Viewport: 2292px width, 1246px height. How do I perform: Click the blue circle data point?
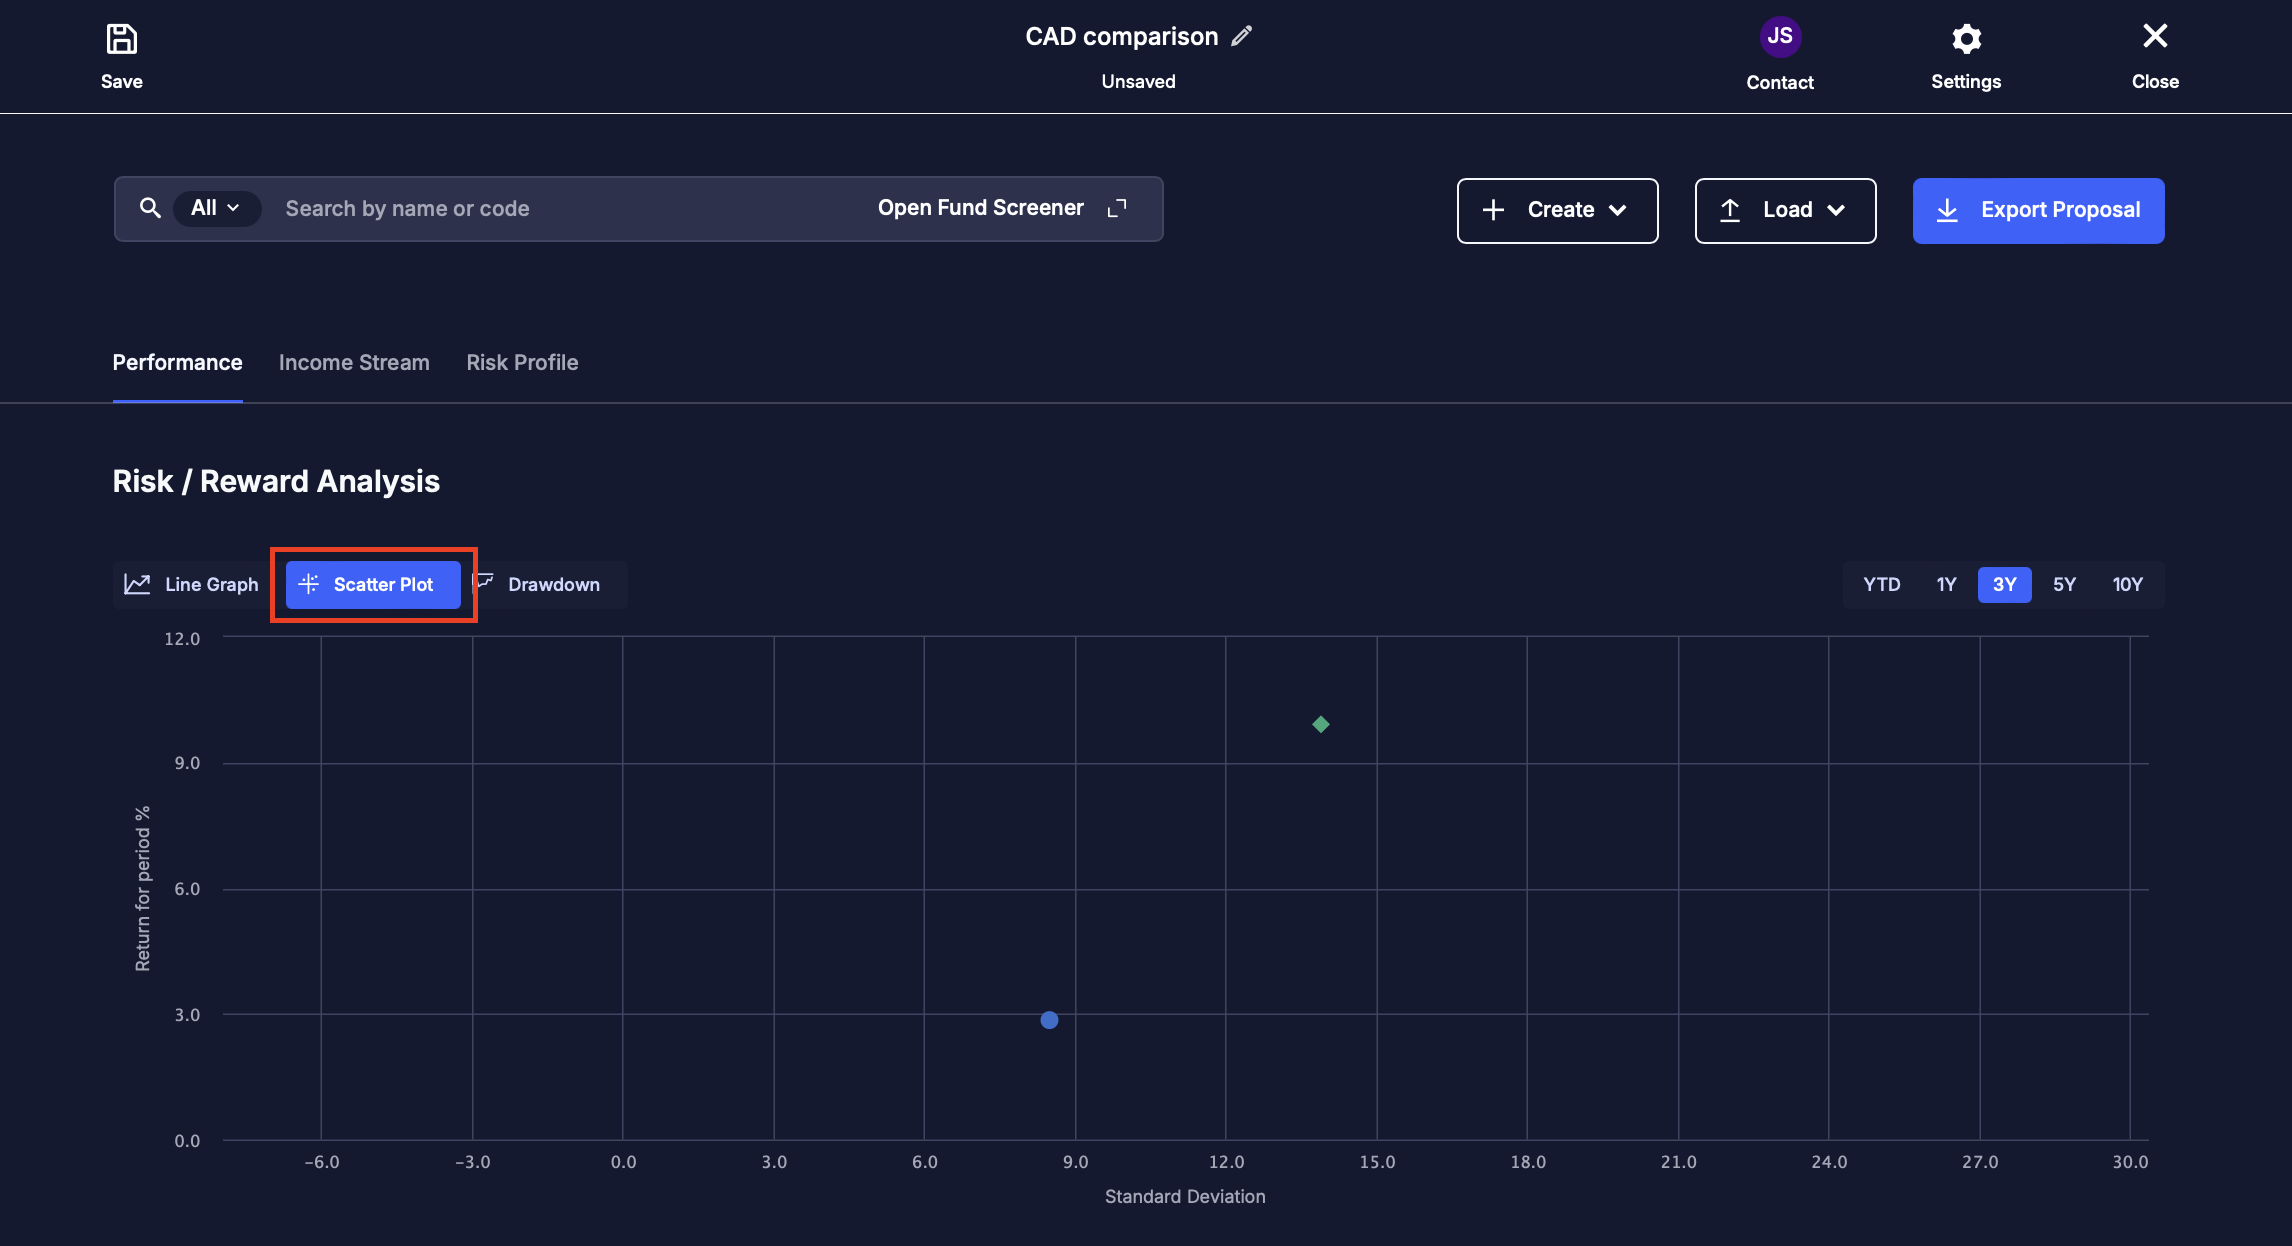pos(1049,1020)
